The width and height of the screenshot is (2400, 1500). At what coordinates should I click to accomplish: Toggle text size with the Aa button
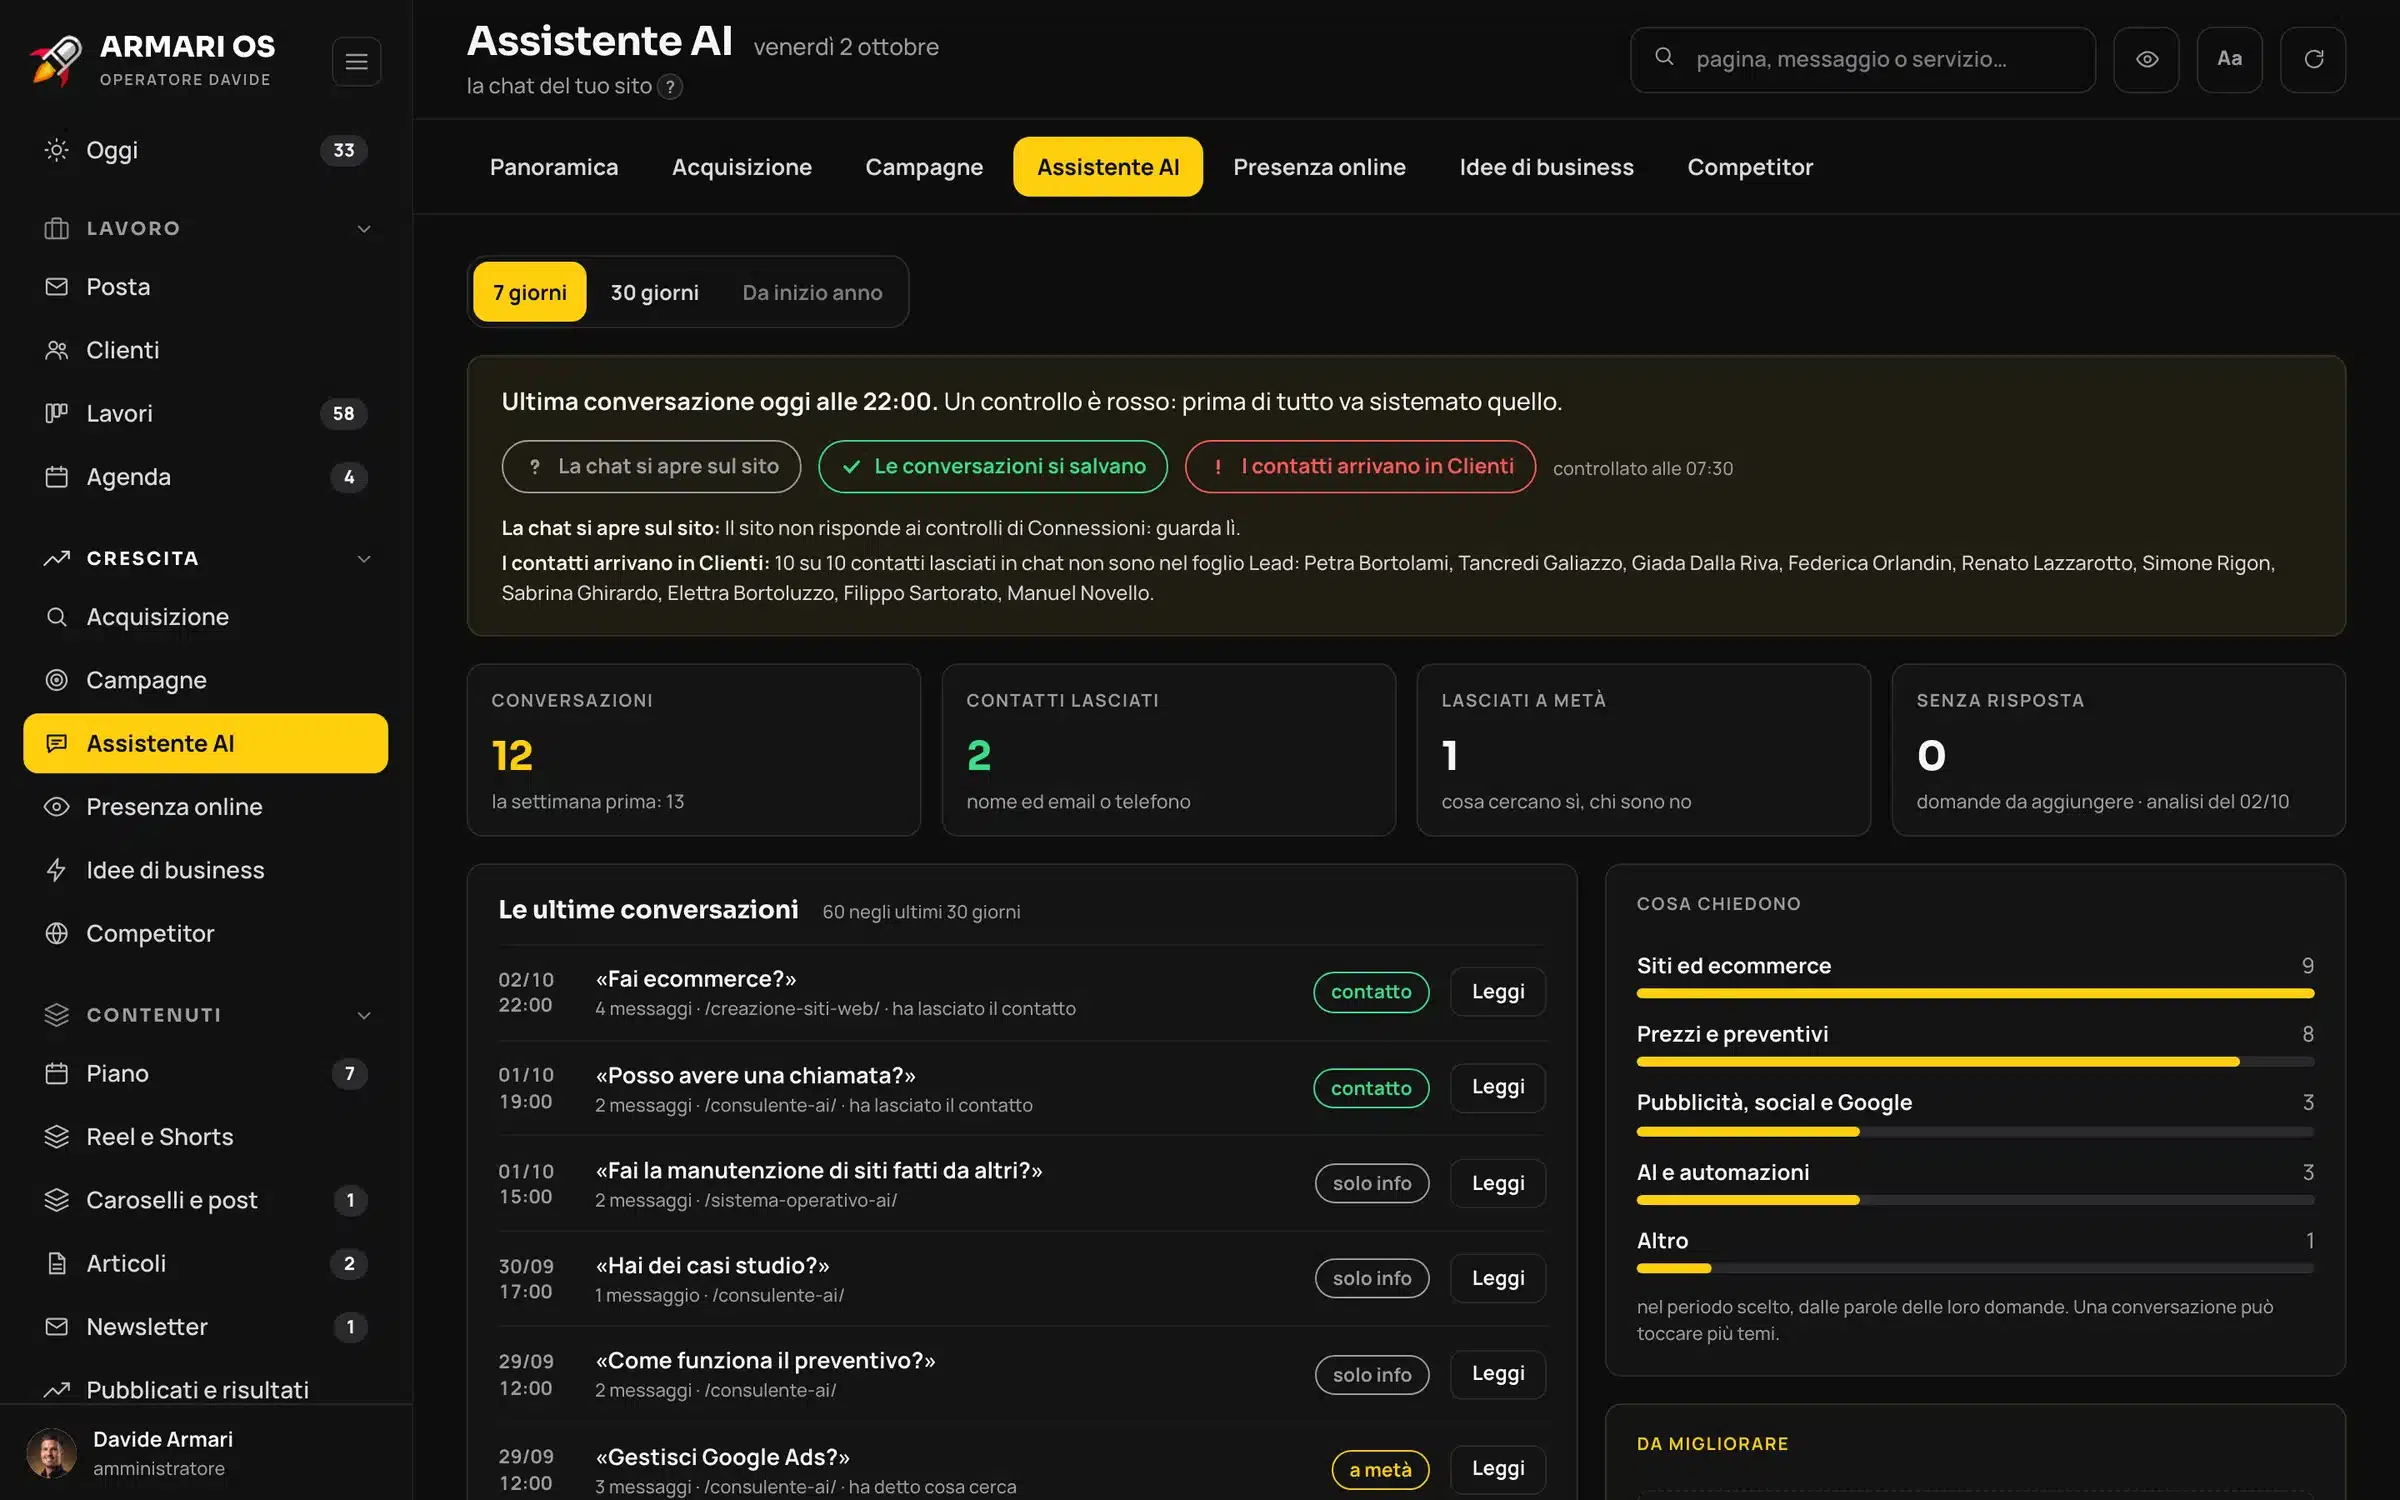pyautogui.click(x=2229, y=59)
